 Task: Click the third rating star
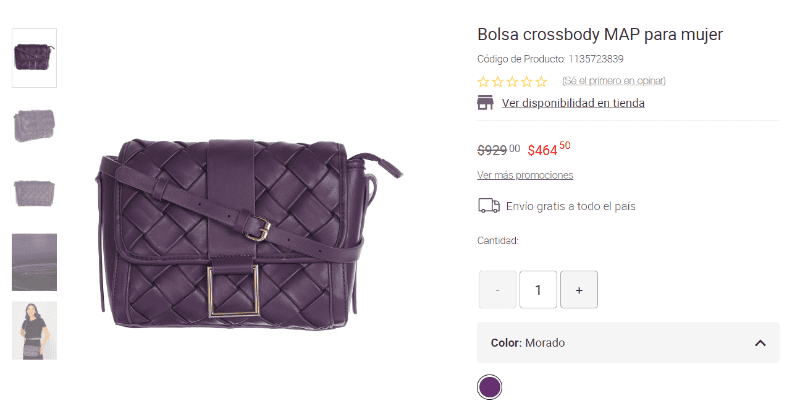click(513, 81)
